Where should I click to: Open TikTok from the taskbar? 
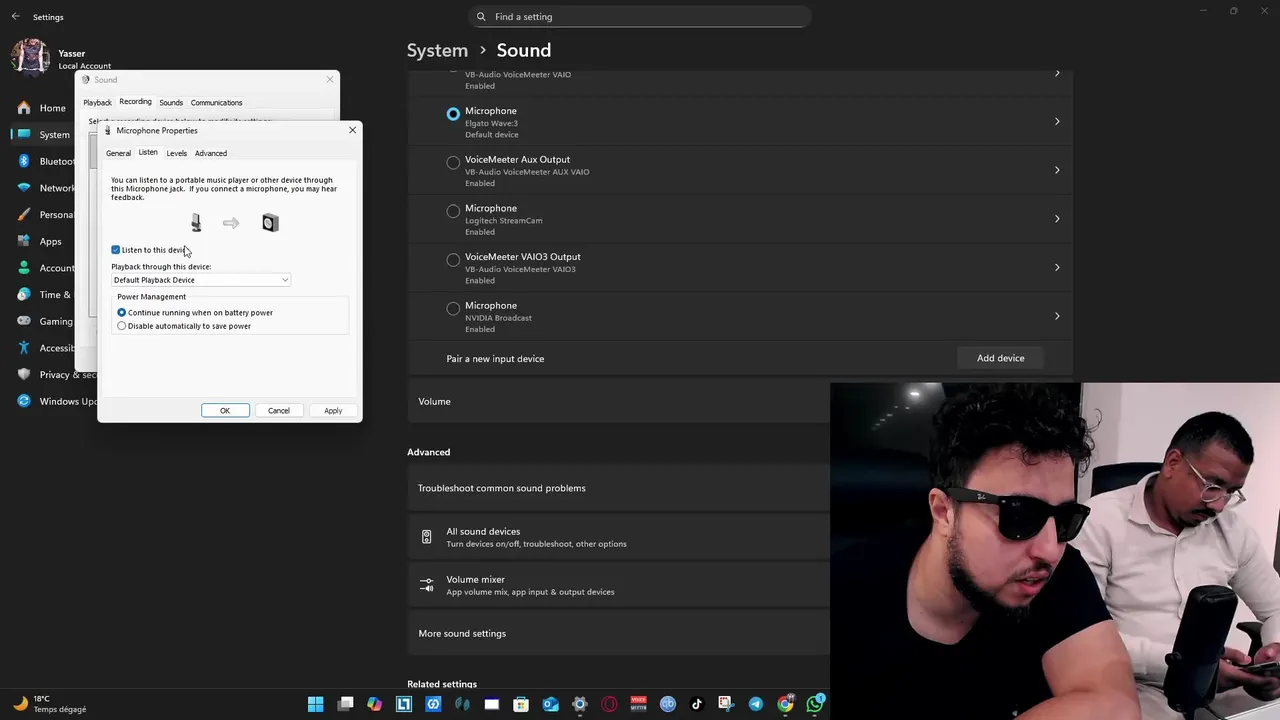697,704
